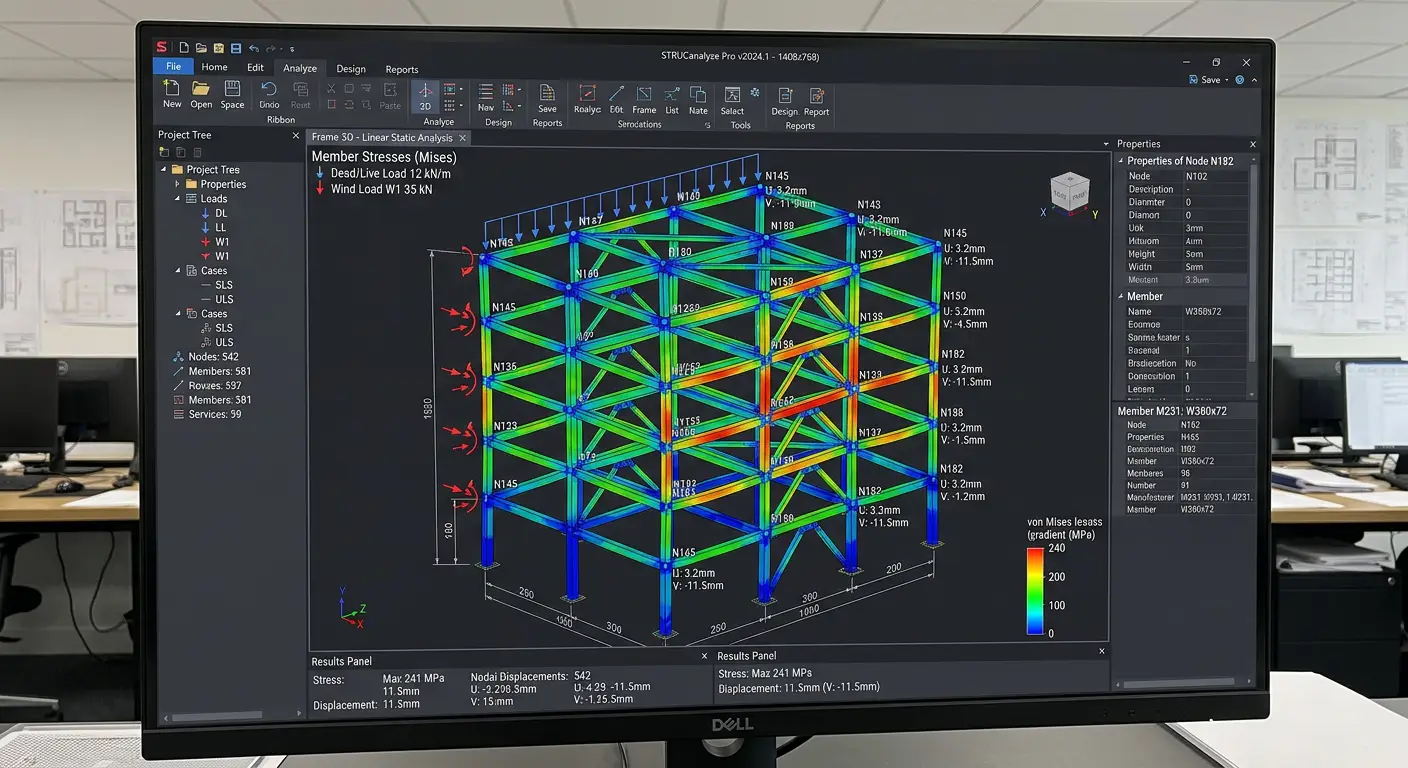Click the Save Reports icon
The height and width of the screenshot is (768, 1408).
tap(547, 92)
